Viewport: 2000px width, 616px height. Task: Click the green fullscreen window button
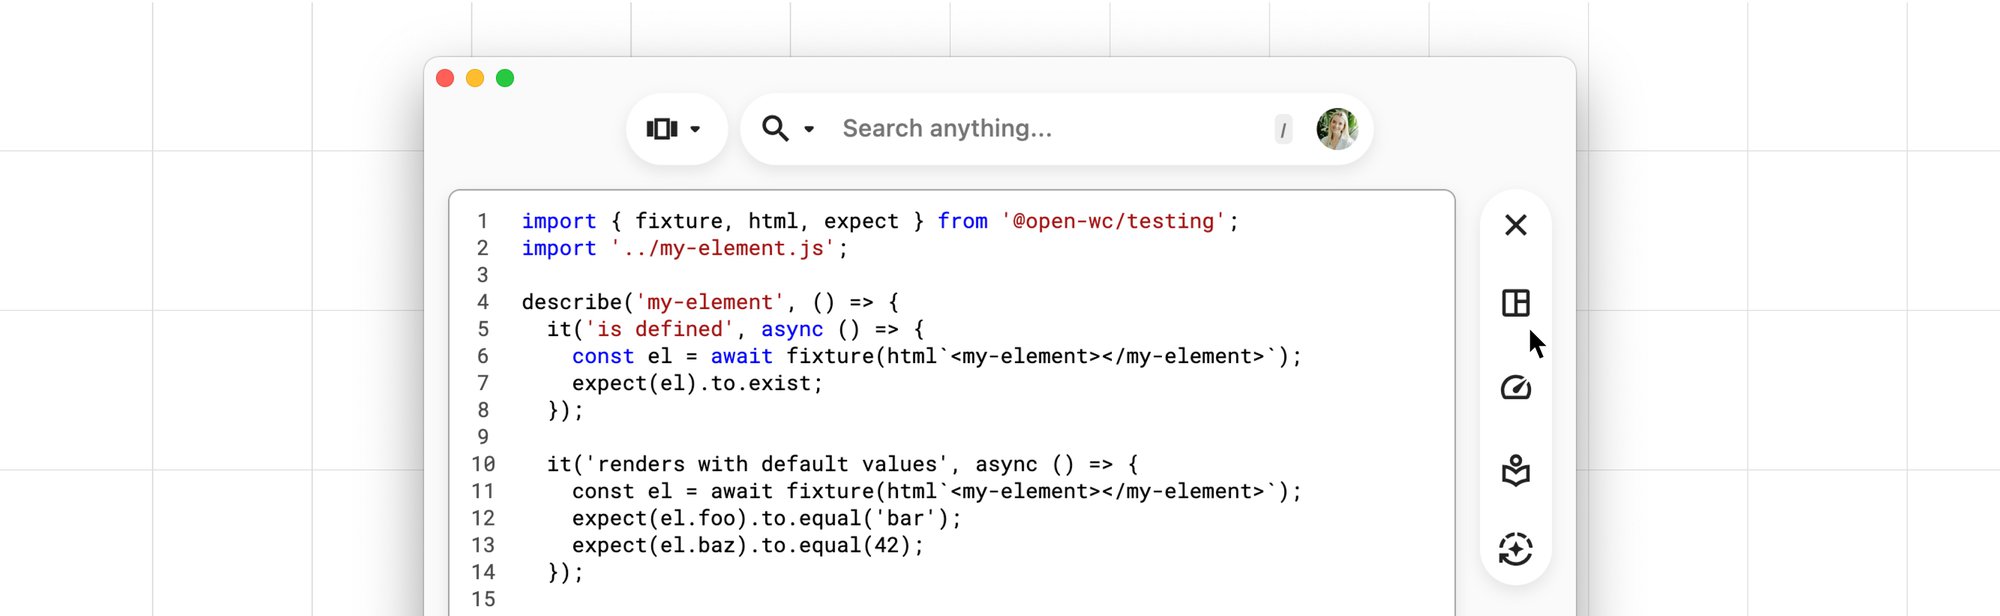point(505,78)
